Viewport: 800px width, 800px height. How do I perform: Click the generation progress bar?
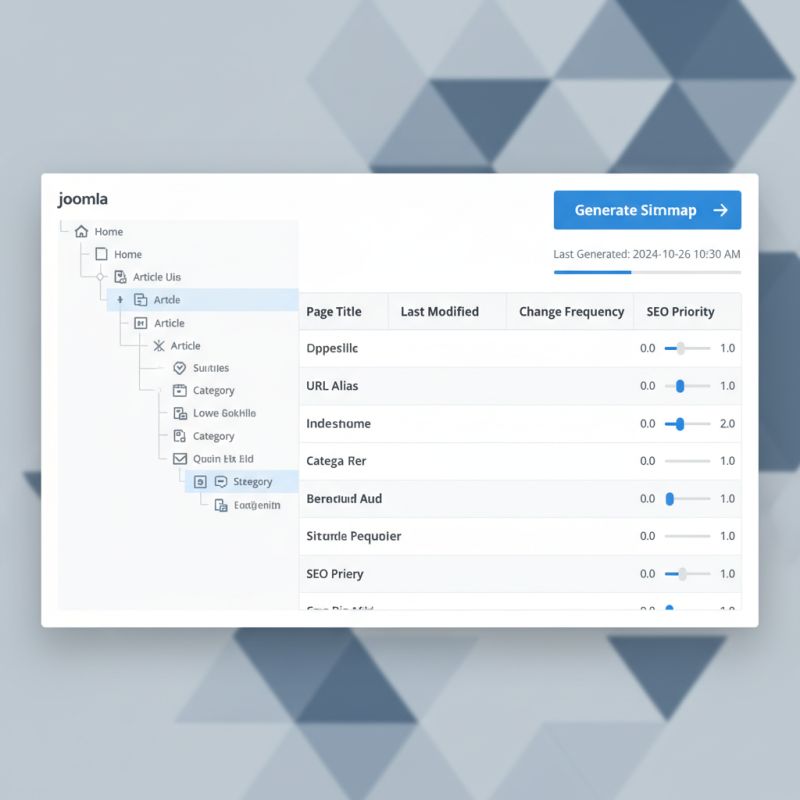click(x=647, y=272)
